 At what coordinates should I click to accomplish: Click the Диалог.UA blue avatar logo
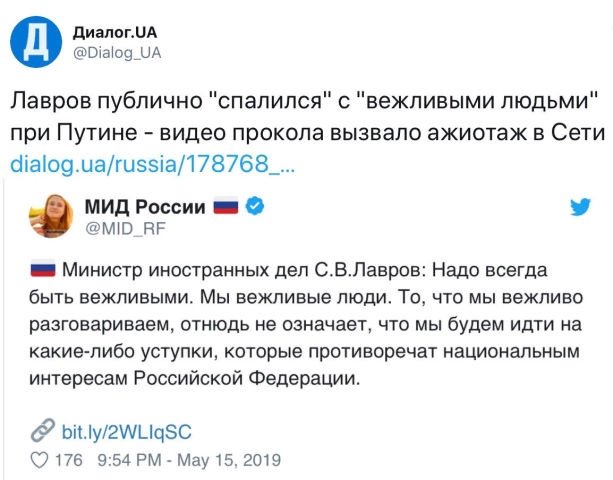[x=34, y=43]
